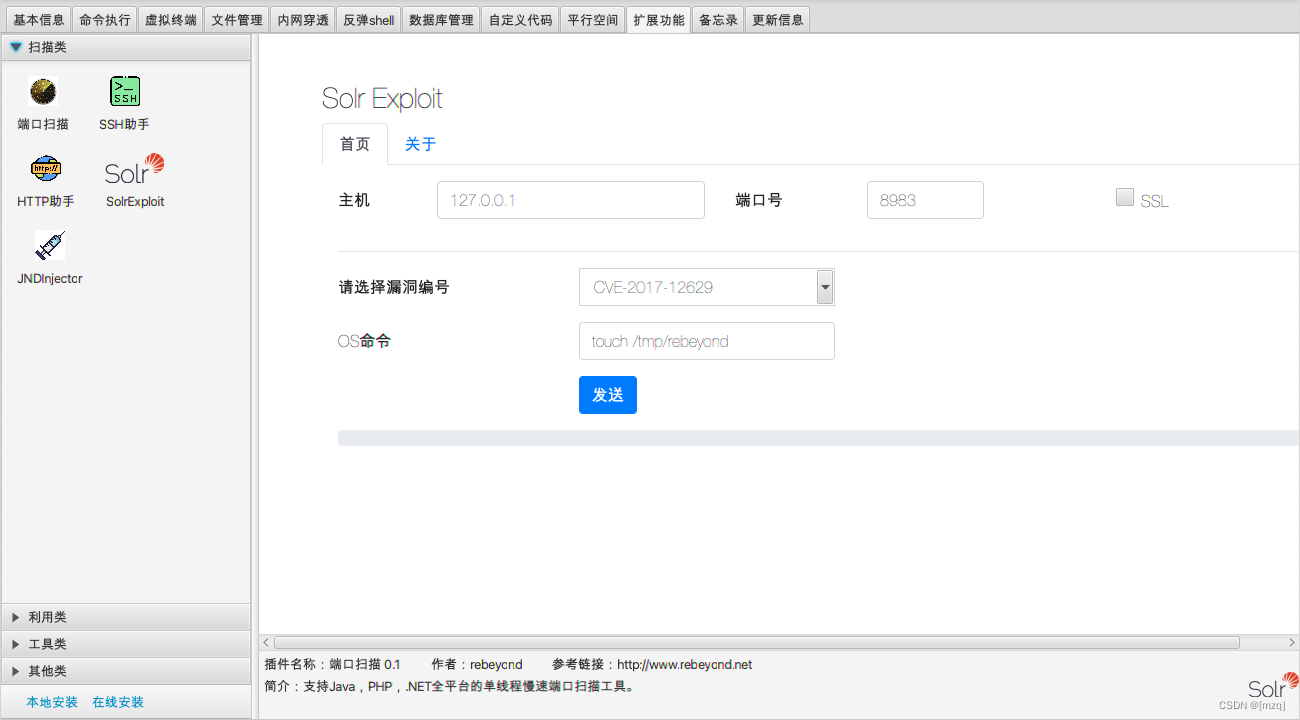
Task: Open the 备忘录 tab
Action: pyautogui.click(x=718, y=20)
